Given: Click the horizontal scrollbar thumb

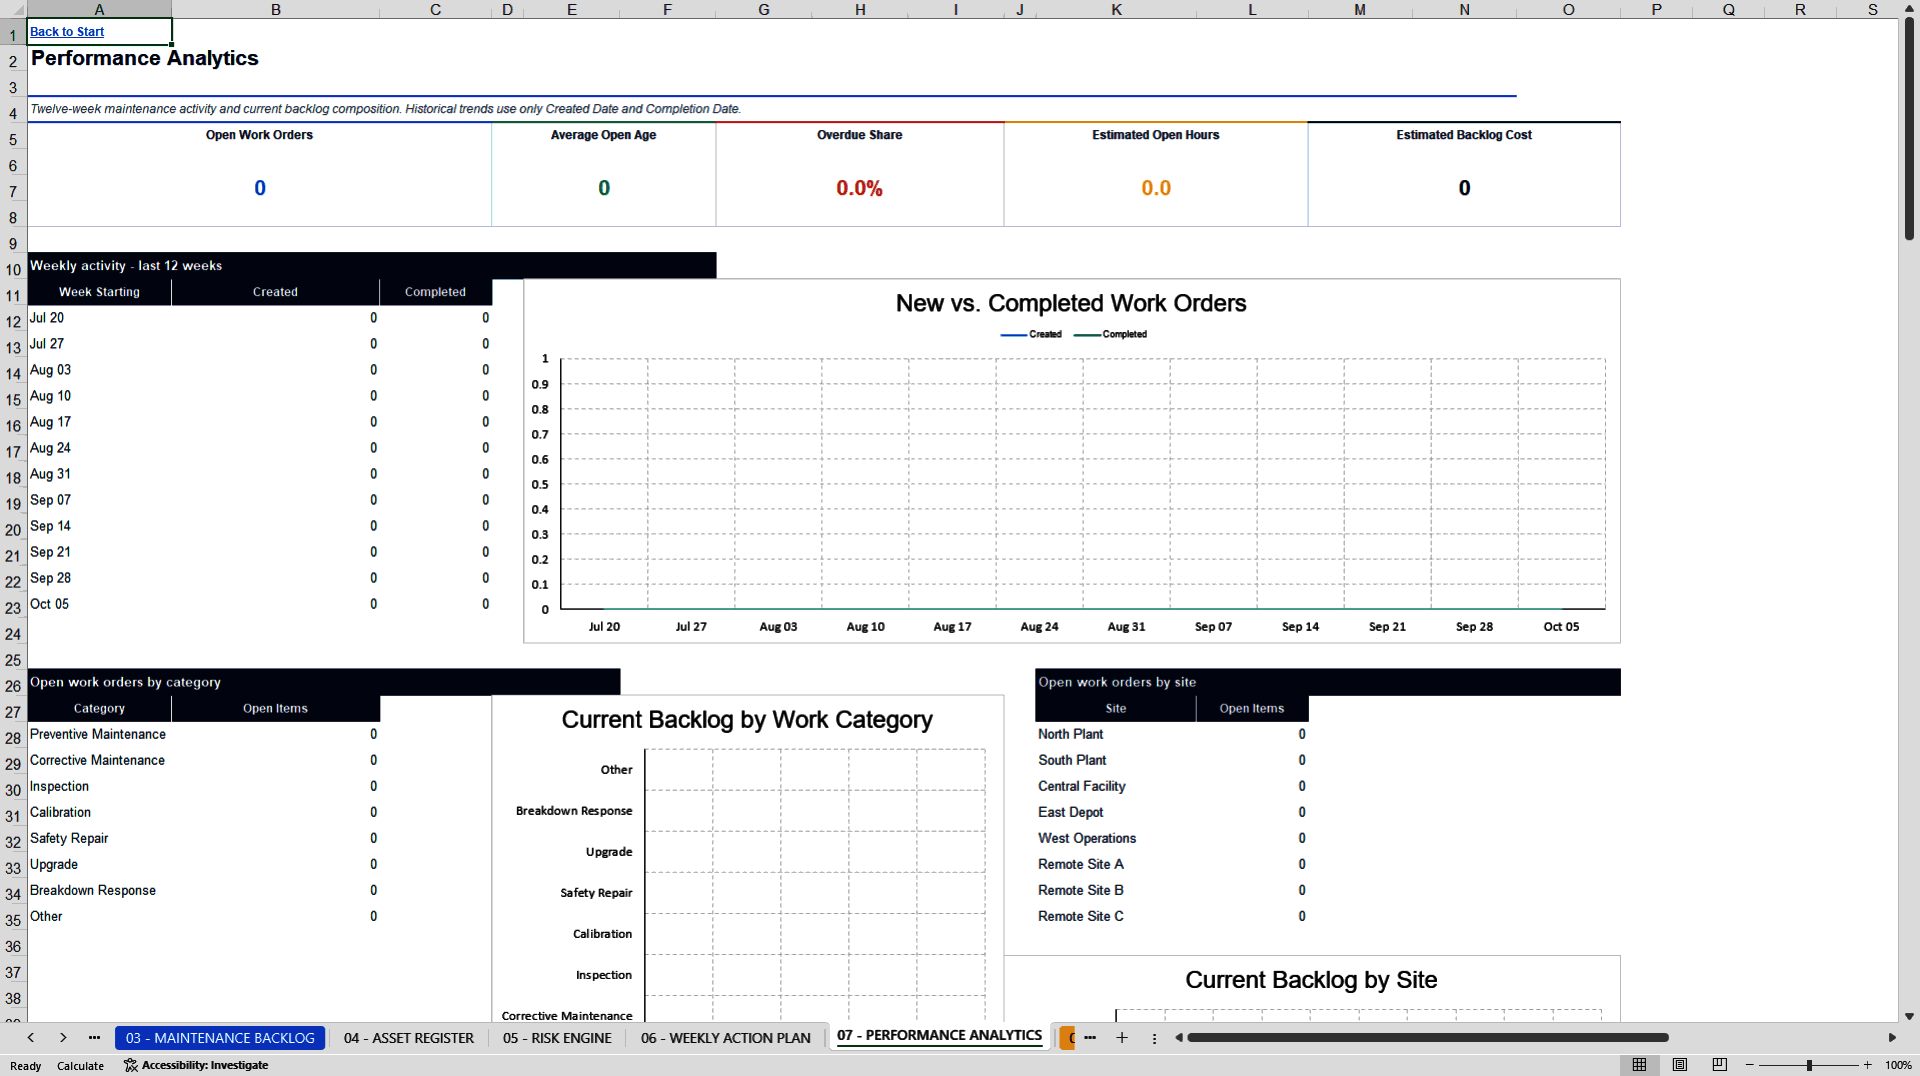Looking at the screenshot, I should tap(1428, 1038).
